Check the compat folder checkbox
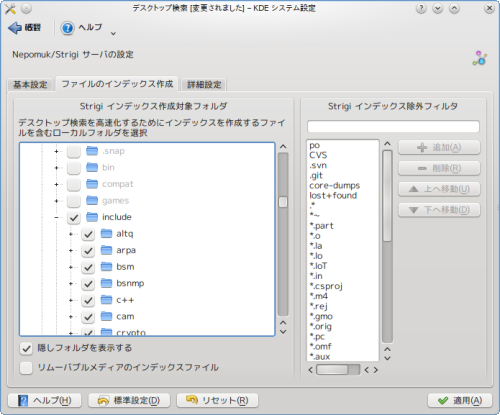The height and width of the screenshot is (415, 500). [74, 184]
